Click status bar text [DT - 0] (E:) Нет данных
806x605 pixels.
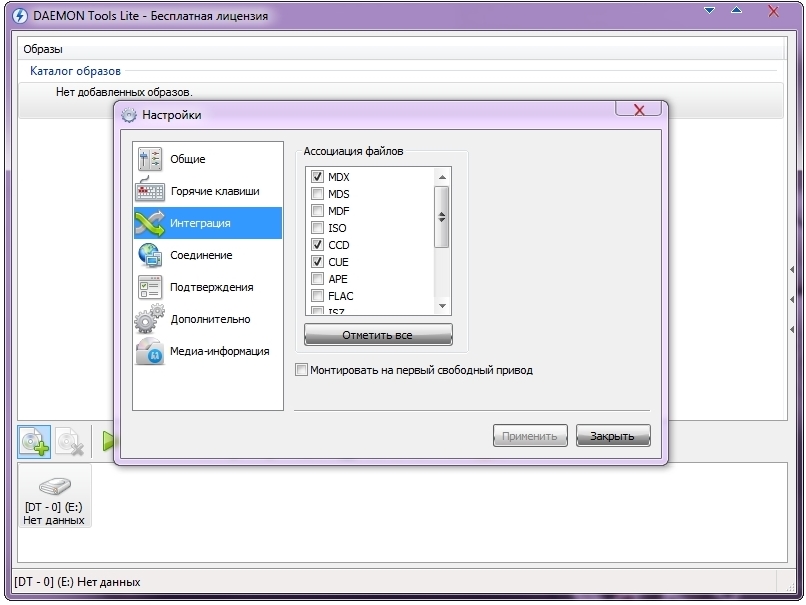[77, 582]
